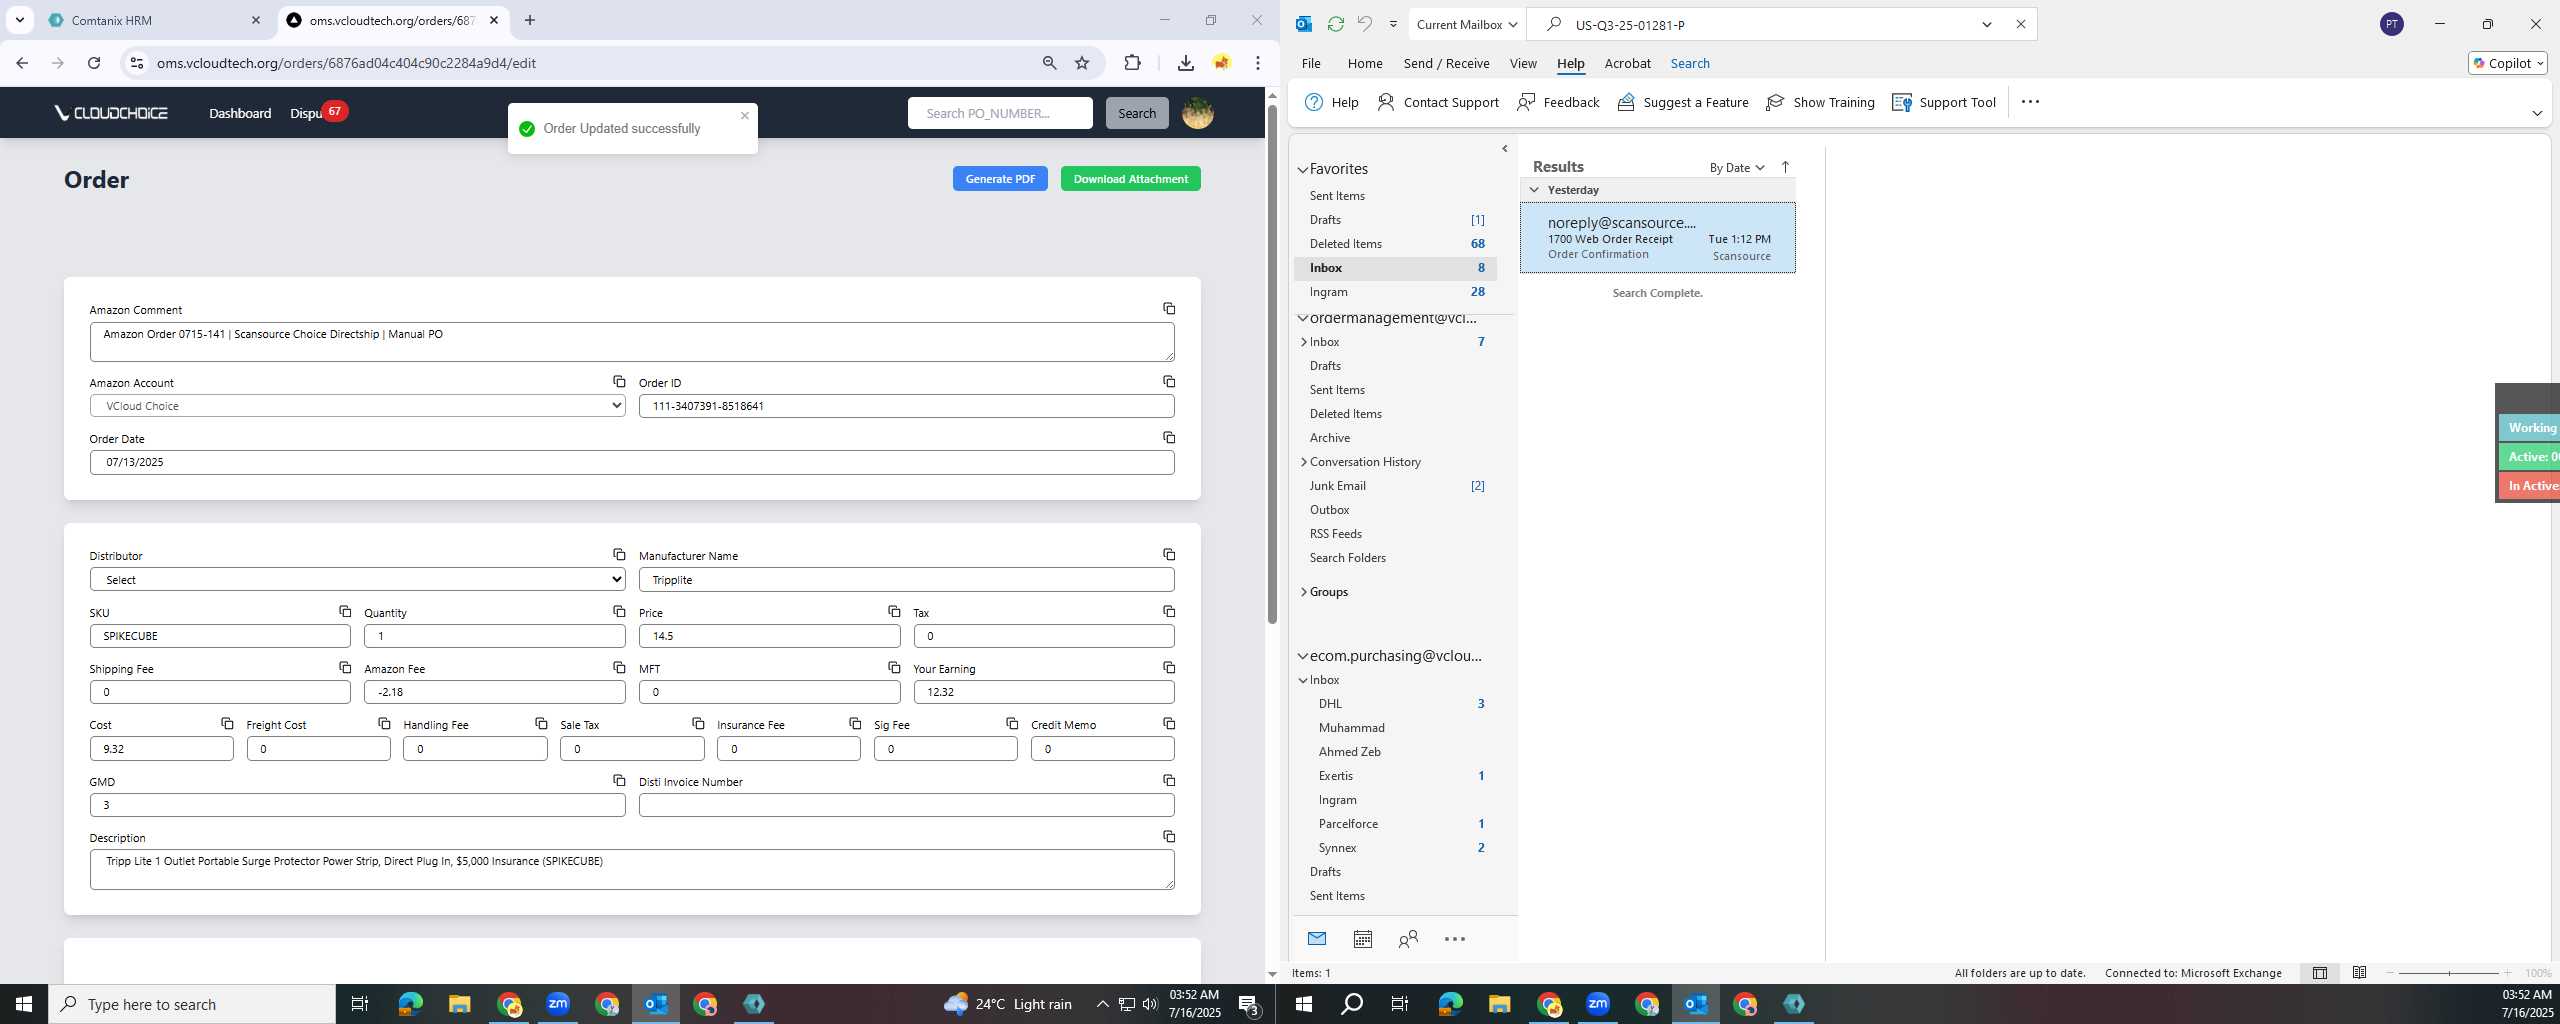
Task: Open File Explorer in left taskbar
Action: click(459, 1004)
